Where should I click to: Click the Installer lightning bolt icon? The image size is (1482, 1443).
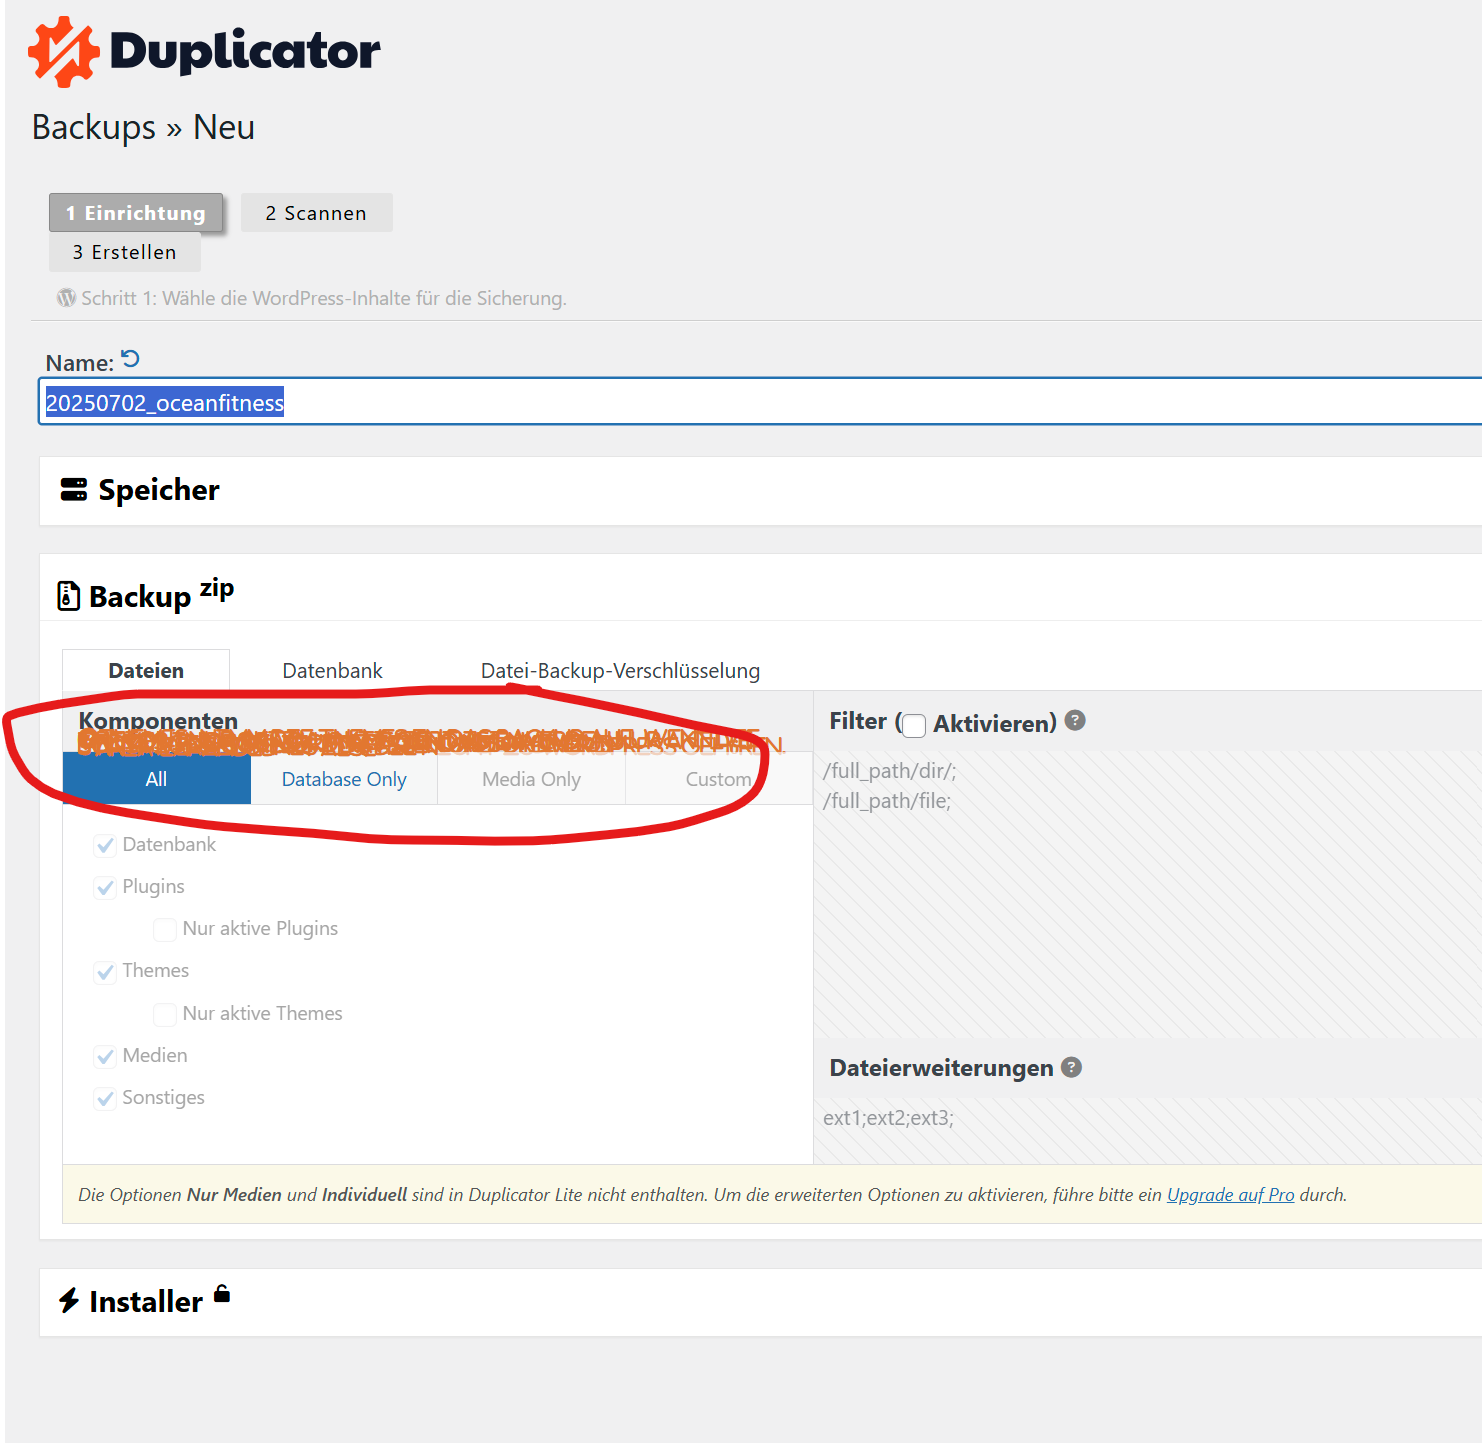(x=68, y=1301)
